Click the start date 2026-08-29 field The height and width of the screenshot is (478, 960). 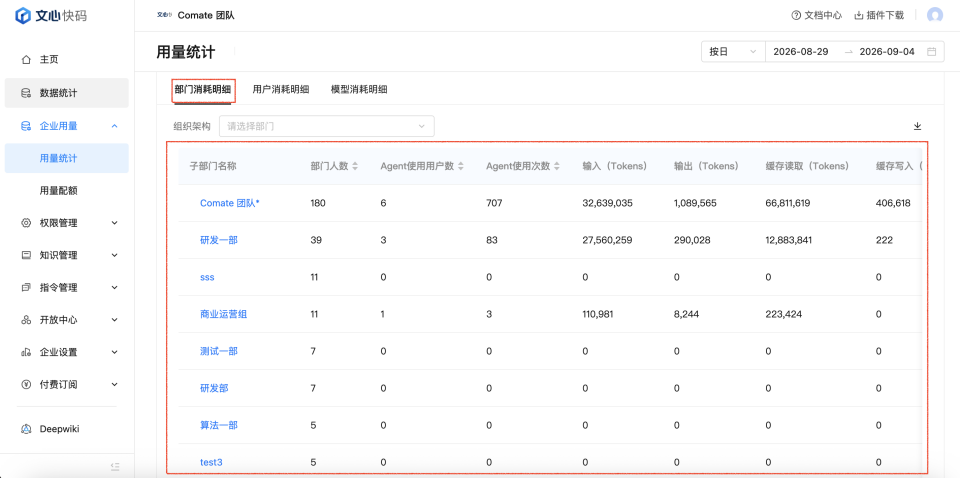pyautogui.click(x=801, y=51)
